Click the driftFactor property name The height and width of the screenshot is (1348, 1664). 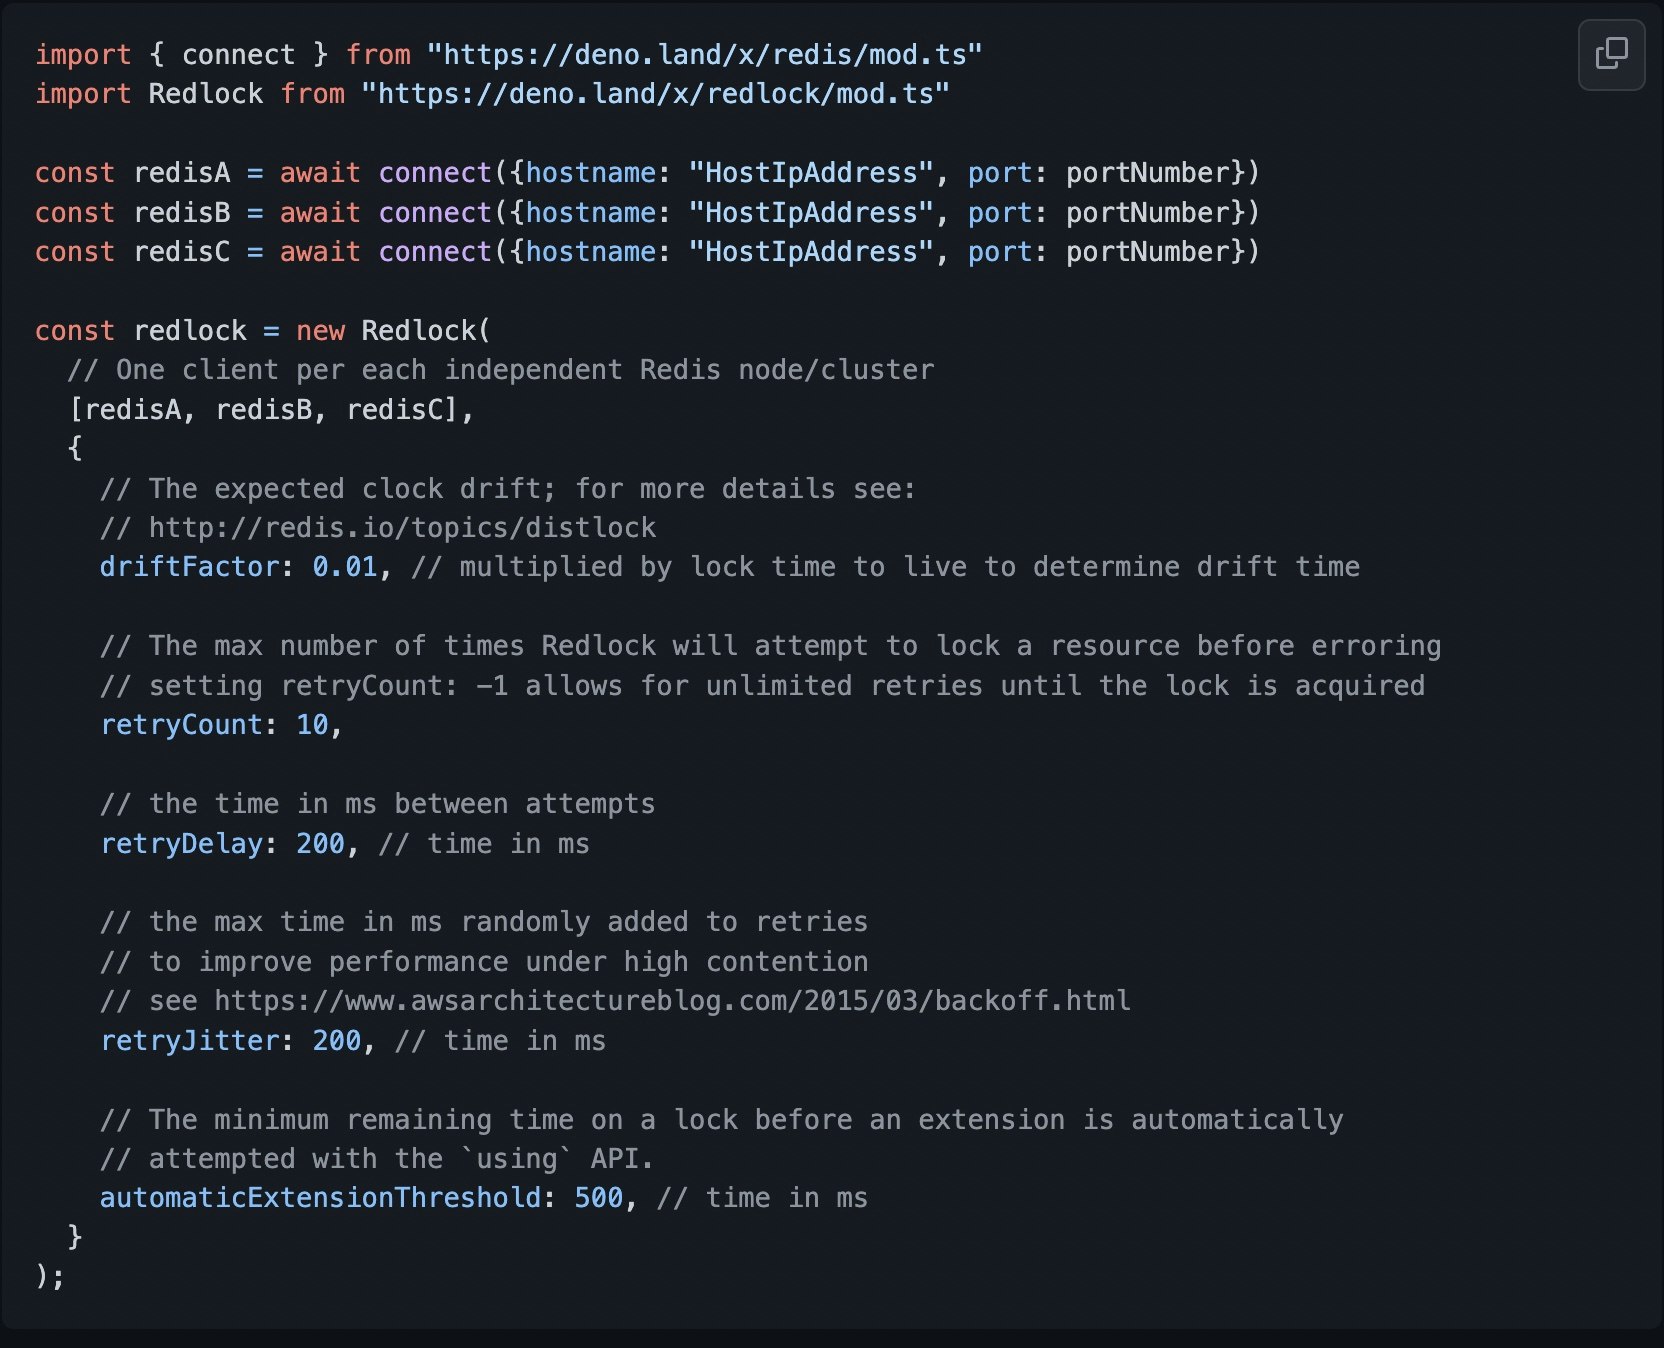tap(190, 567)
